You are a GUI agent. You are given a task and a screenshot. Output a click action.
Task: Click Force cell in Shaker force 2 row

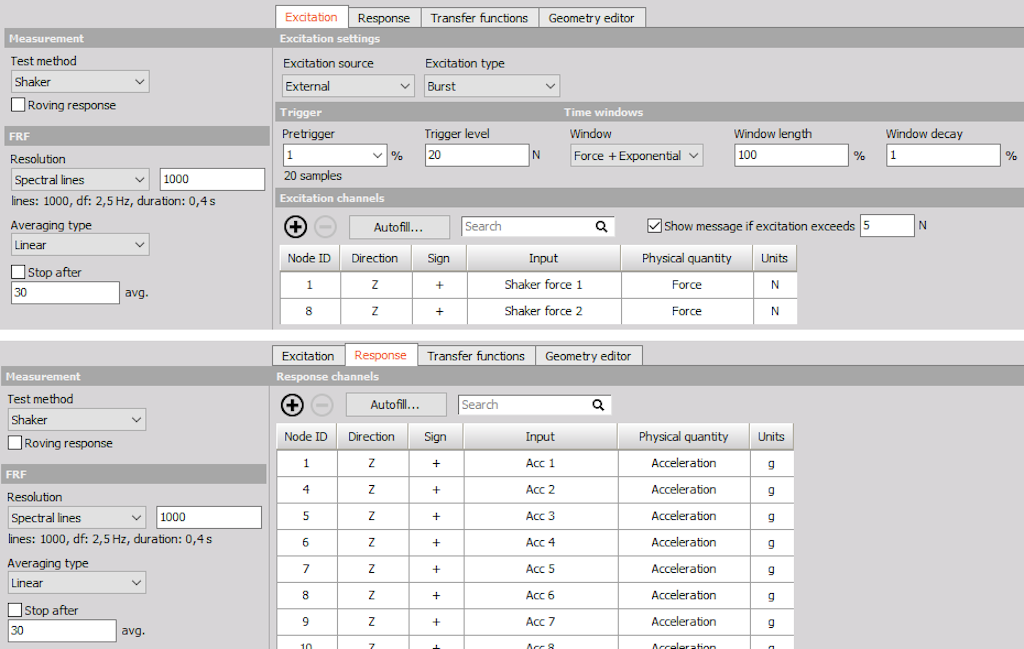tap(686, 311)
